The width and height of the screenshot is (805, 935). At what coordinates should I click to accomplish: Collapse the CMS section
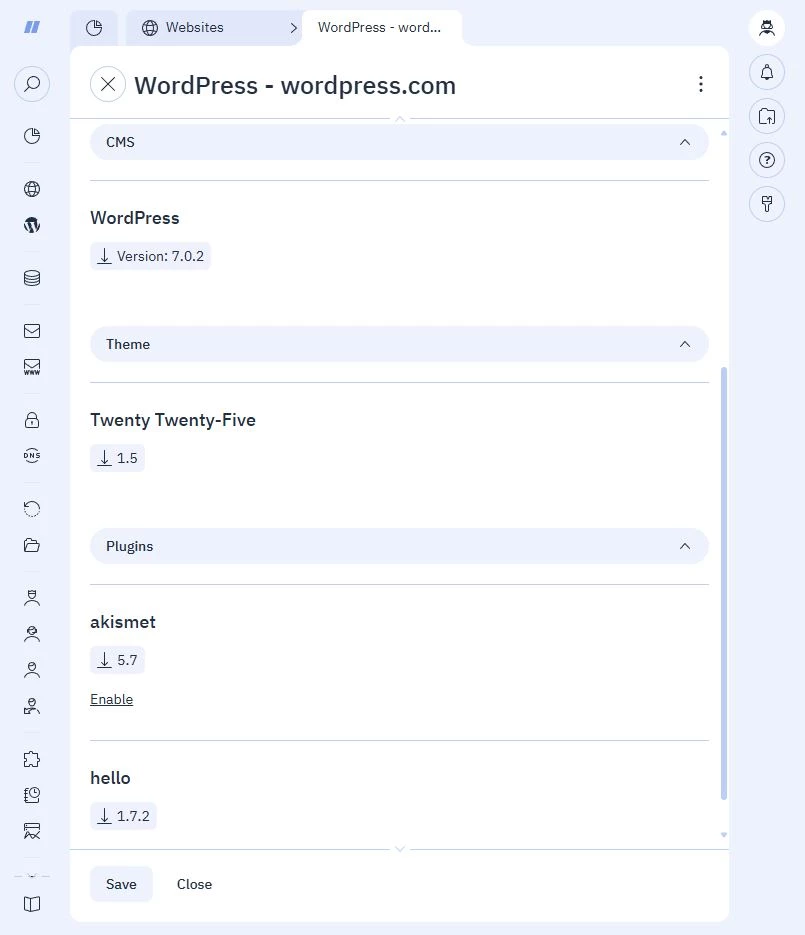(685, 142)
